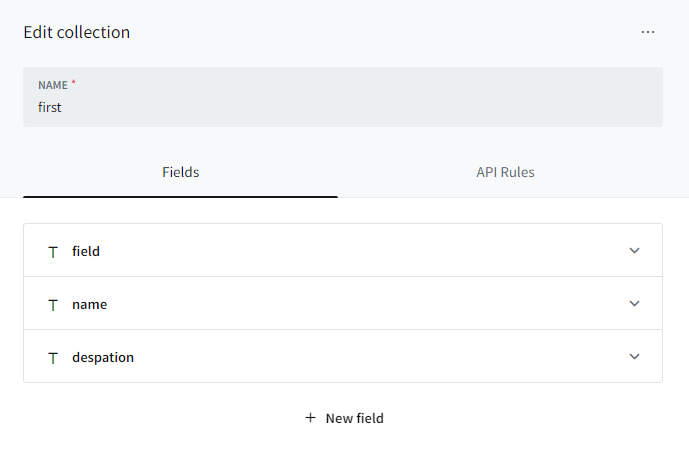Image resolution: width=689 pixels, height=458 pixels.
Task: Click the 'Edit collection' heading
Action: point(77,32)
